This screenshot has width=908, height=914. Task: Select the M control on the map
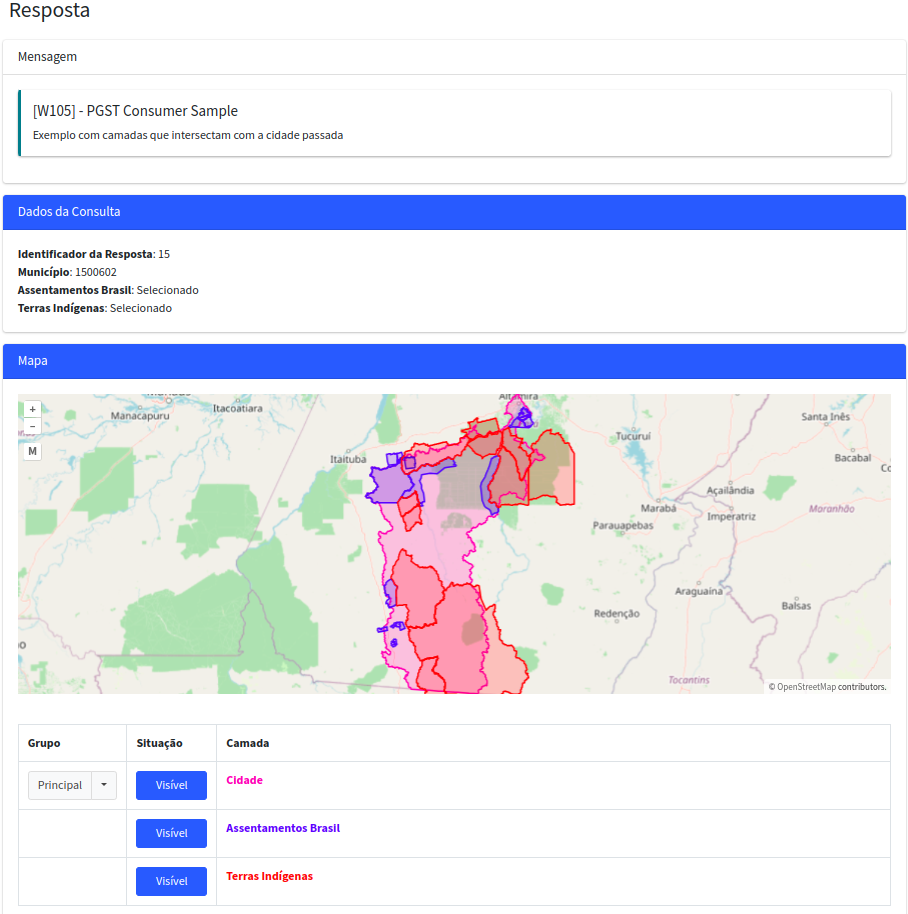pos(32,450)
